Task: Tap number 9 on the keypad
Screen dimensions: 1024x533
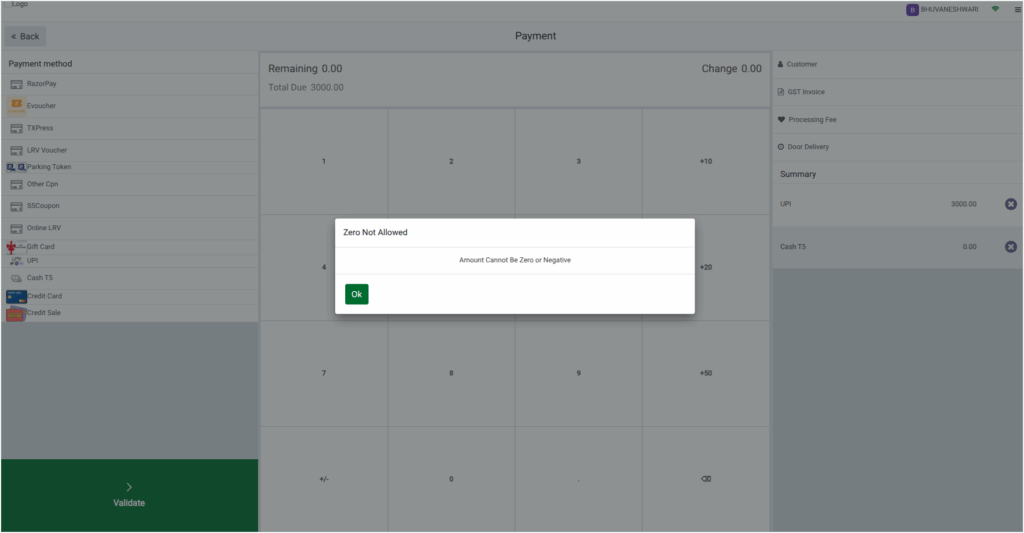Action: pyautogui.click(x=579, y=374)
